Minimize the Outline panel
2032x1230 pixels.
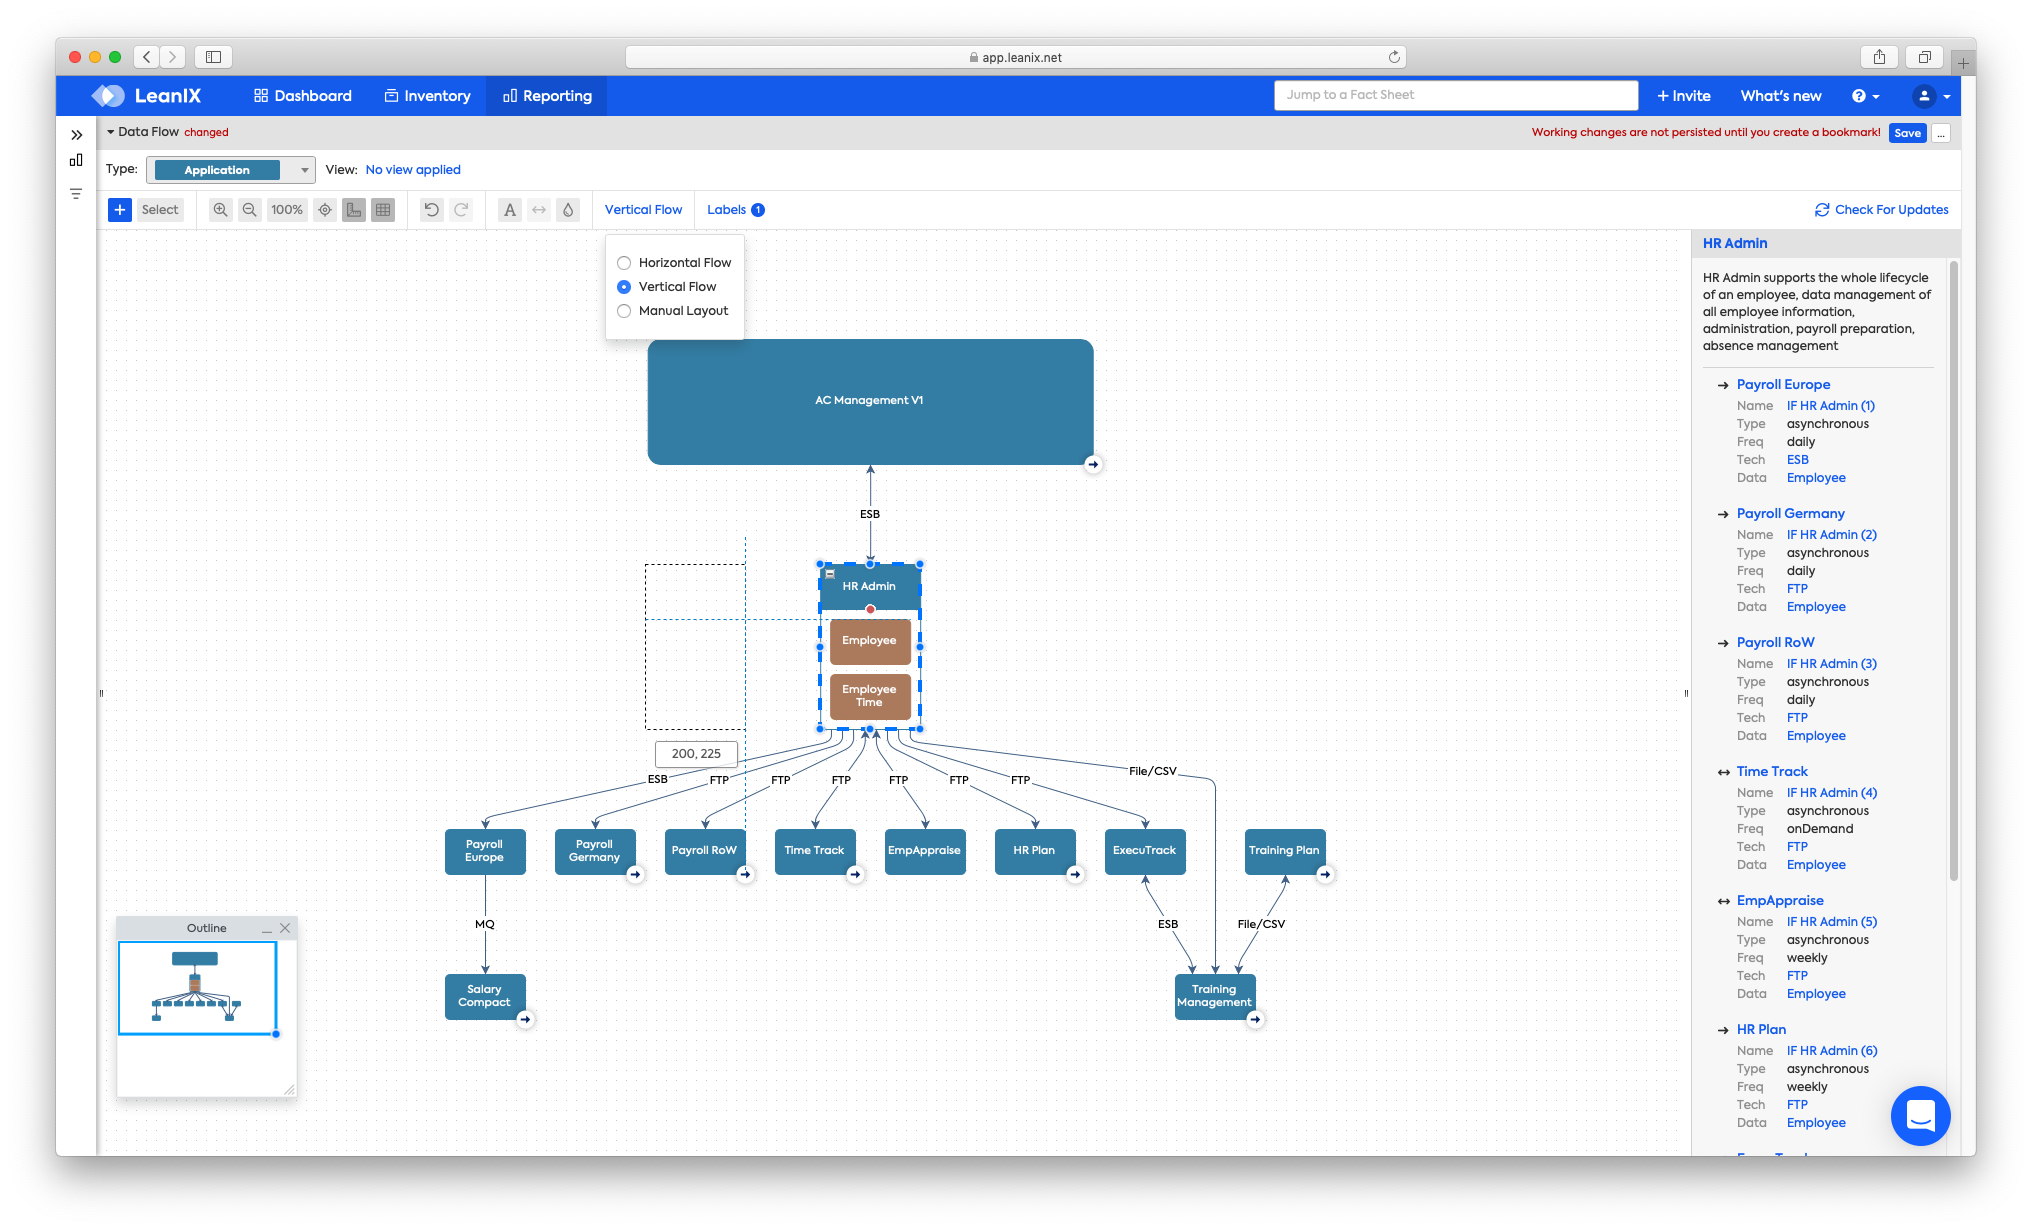click(267, 929)
